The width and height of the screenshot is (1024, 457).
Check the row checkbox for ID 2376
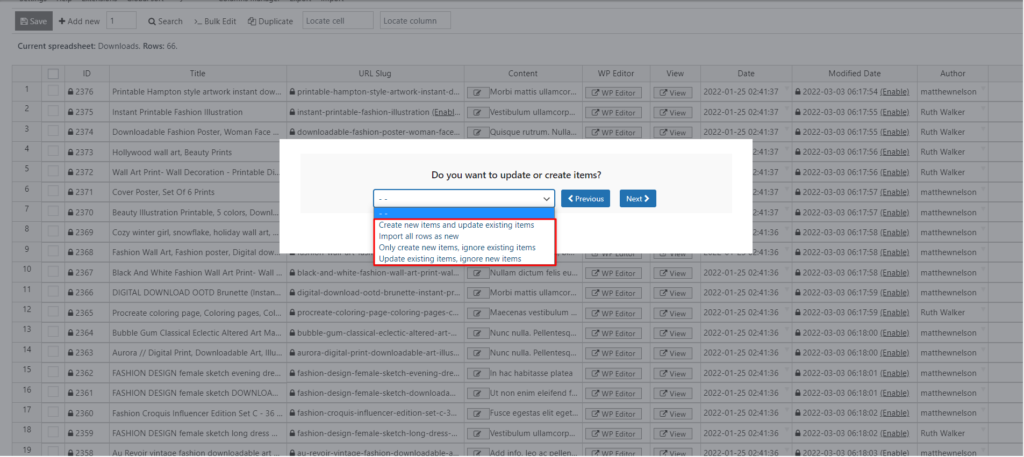click(54, 91)
